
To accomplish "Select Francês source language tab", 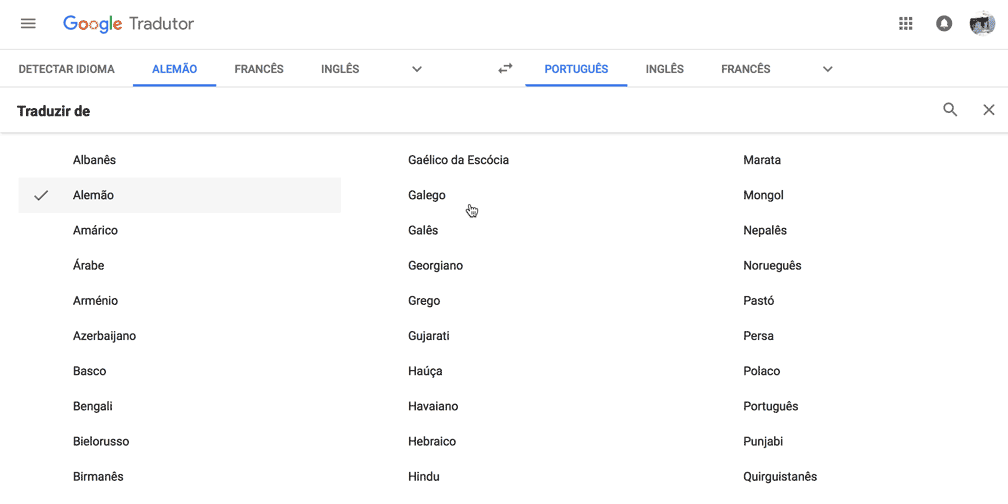I will click(x=258, y=69).
